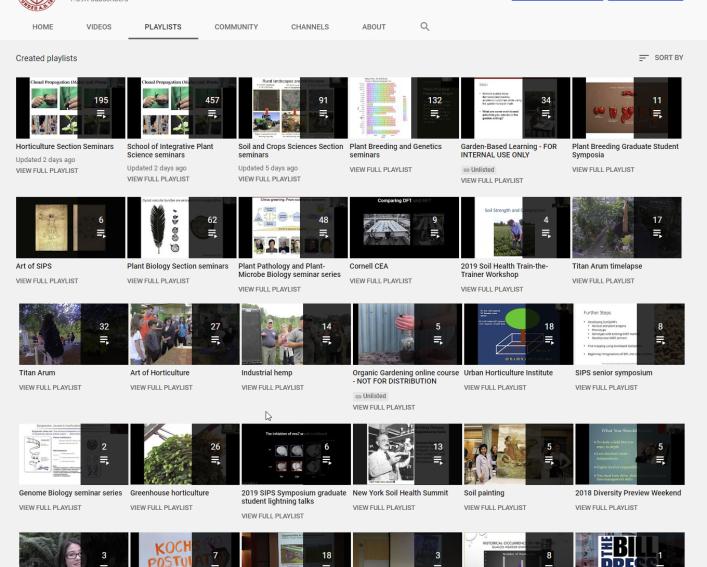The image size is (707, 567).
Task: Click playlist icon on Cornell CEA thumbnail
Action: click(435, 233)
